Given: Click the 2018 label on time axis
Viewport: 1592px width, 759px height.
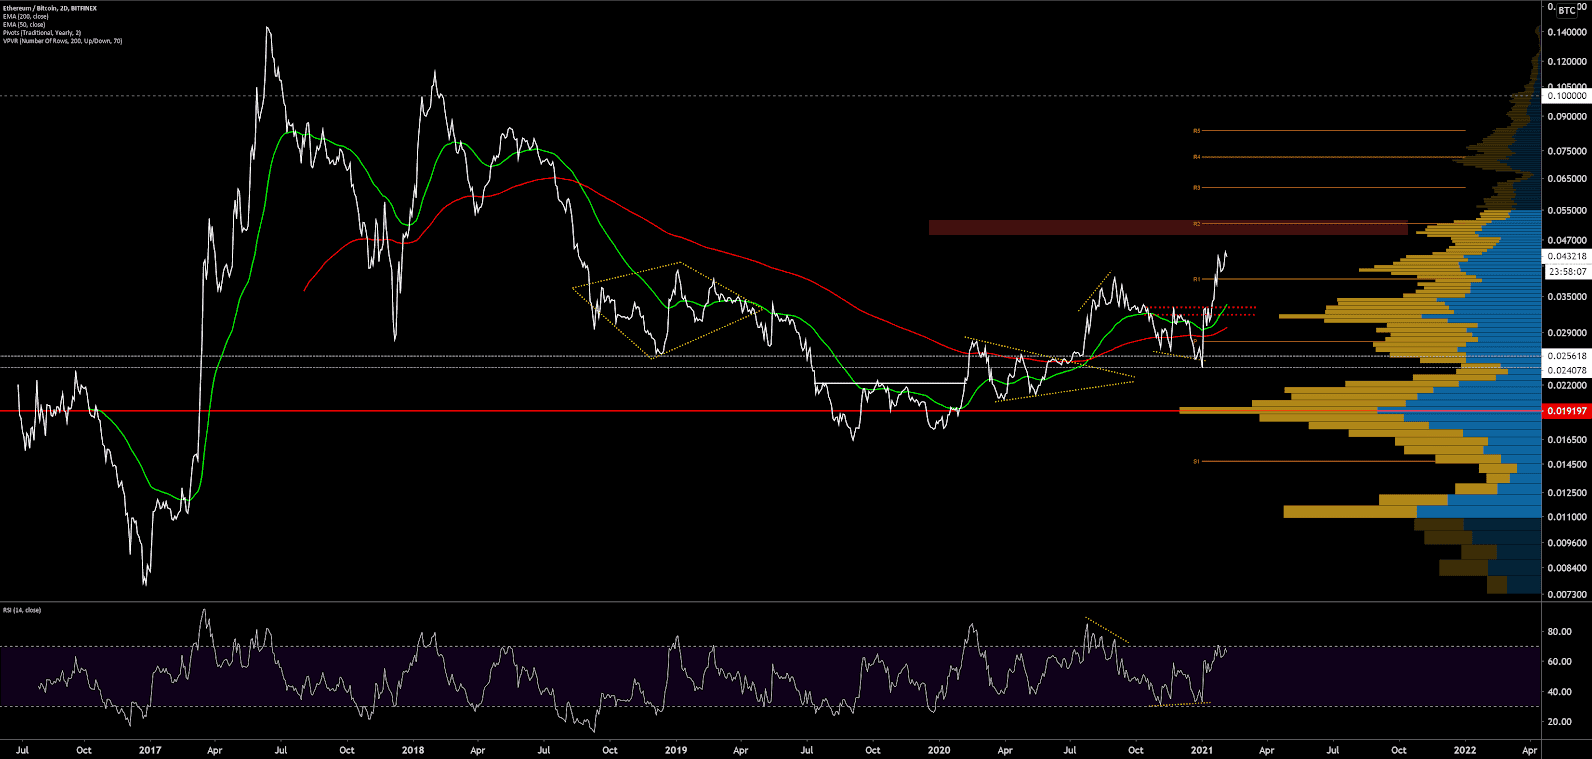Looking at the screenshot, I should click(412, 749).
